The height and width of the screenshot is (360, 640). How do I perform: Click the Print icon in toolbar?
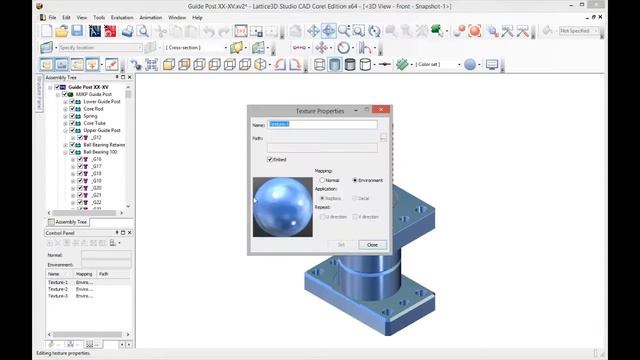tap(127, 31)
